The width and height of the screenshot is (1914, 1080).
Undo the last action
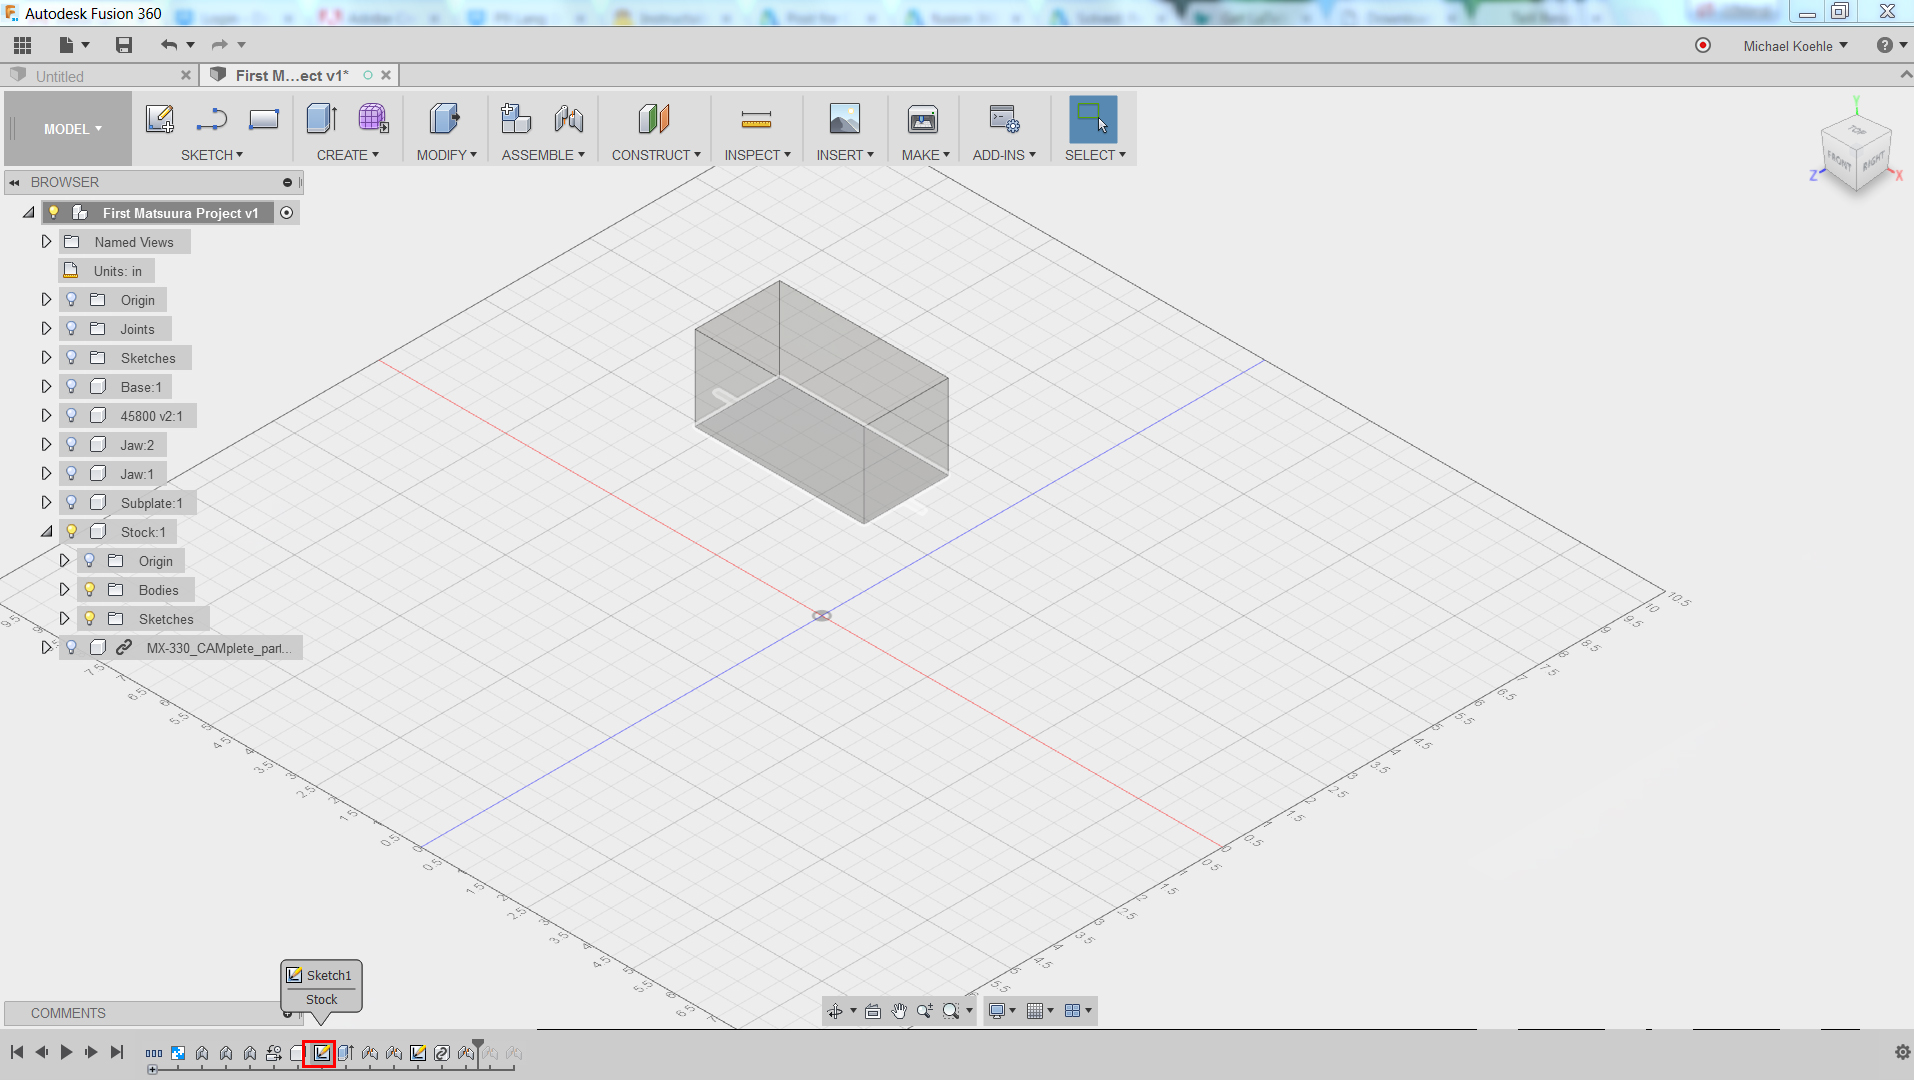pyautogui.click(x=169, y=45)
